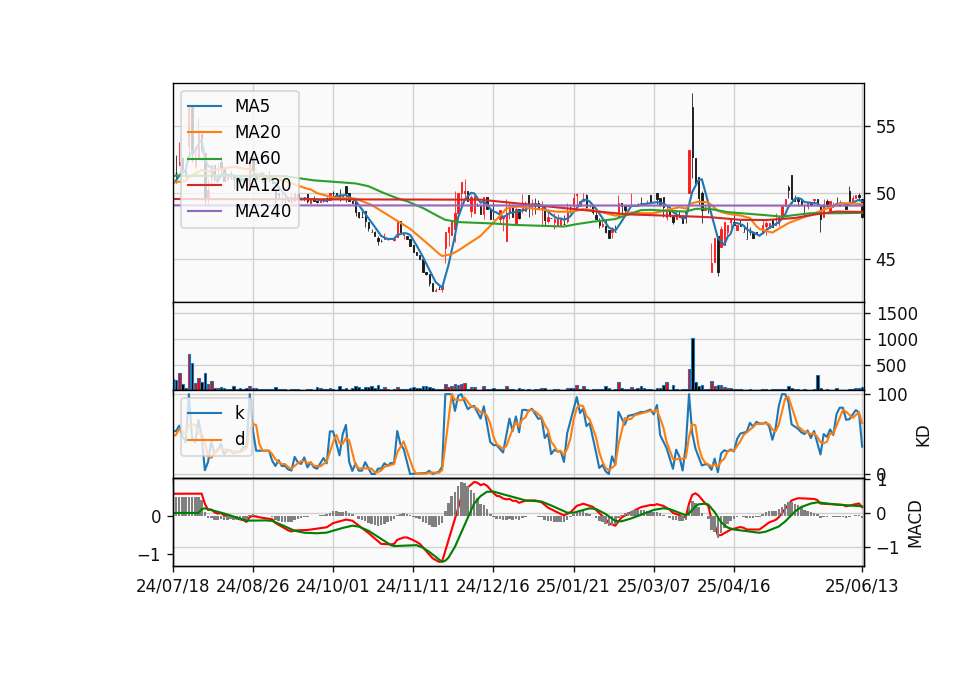Screen dimensions: 960x690
Task: Click the 500 volume axis tick label
Action: [892, 366]
